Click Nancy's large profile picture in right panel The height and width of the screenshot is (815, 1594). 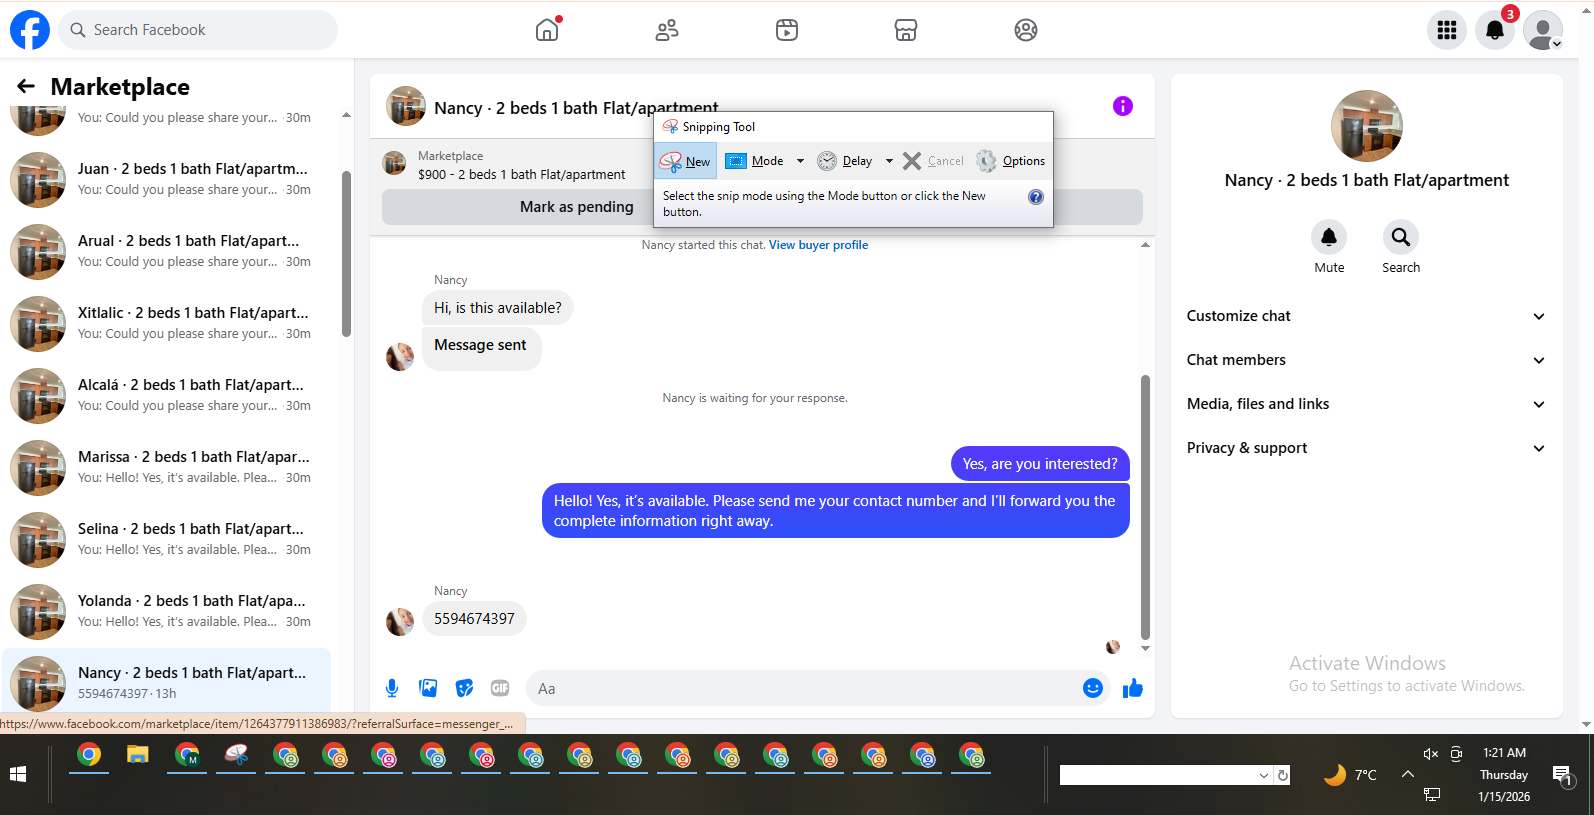click(1366, 126)
